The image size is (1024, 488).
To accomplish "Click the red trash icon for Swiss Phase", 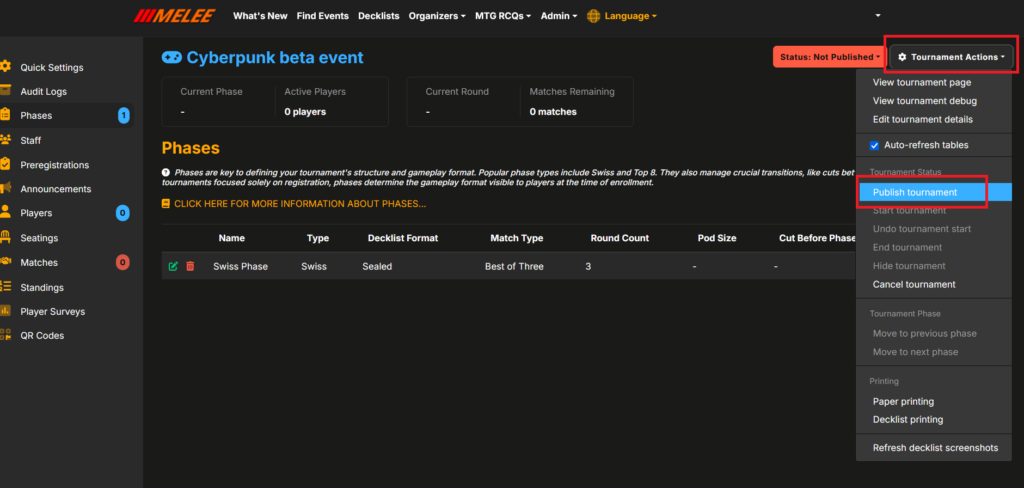I will coord(190,267).
